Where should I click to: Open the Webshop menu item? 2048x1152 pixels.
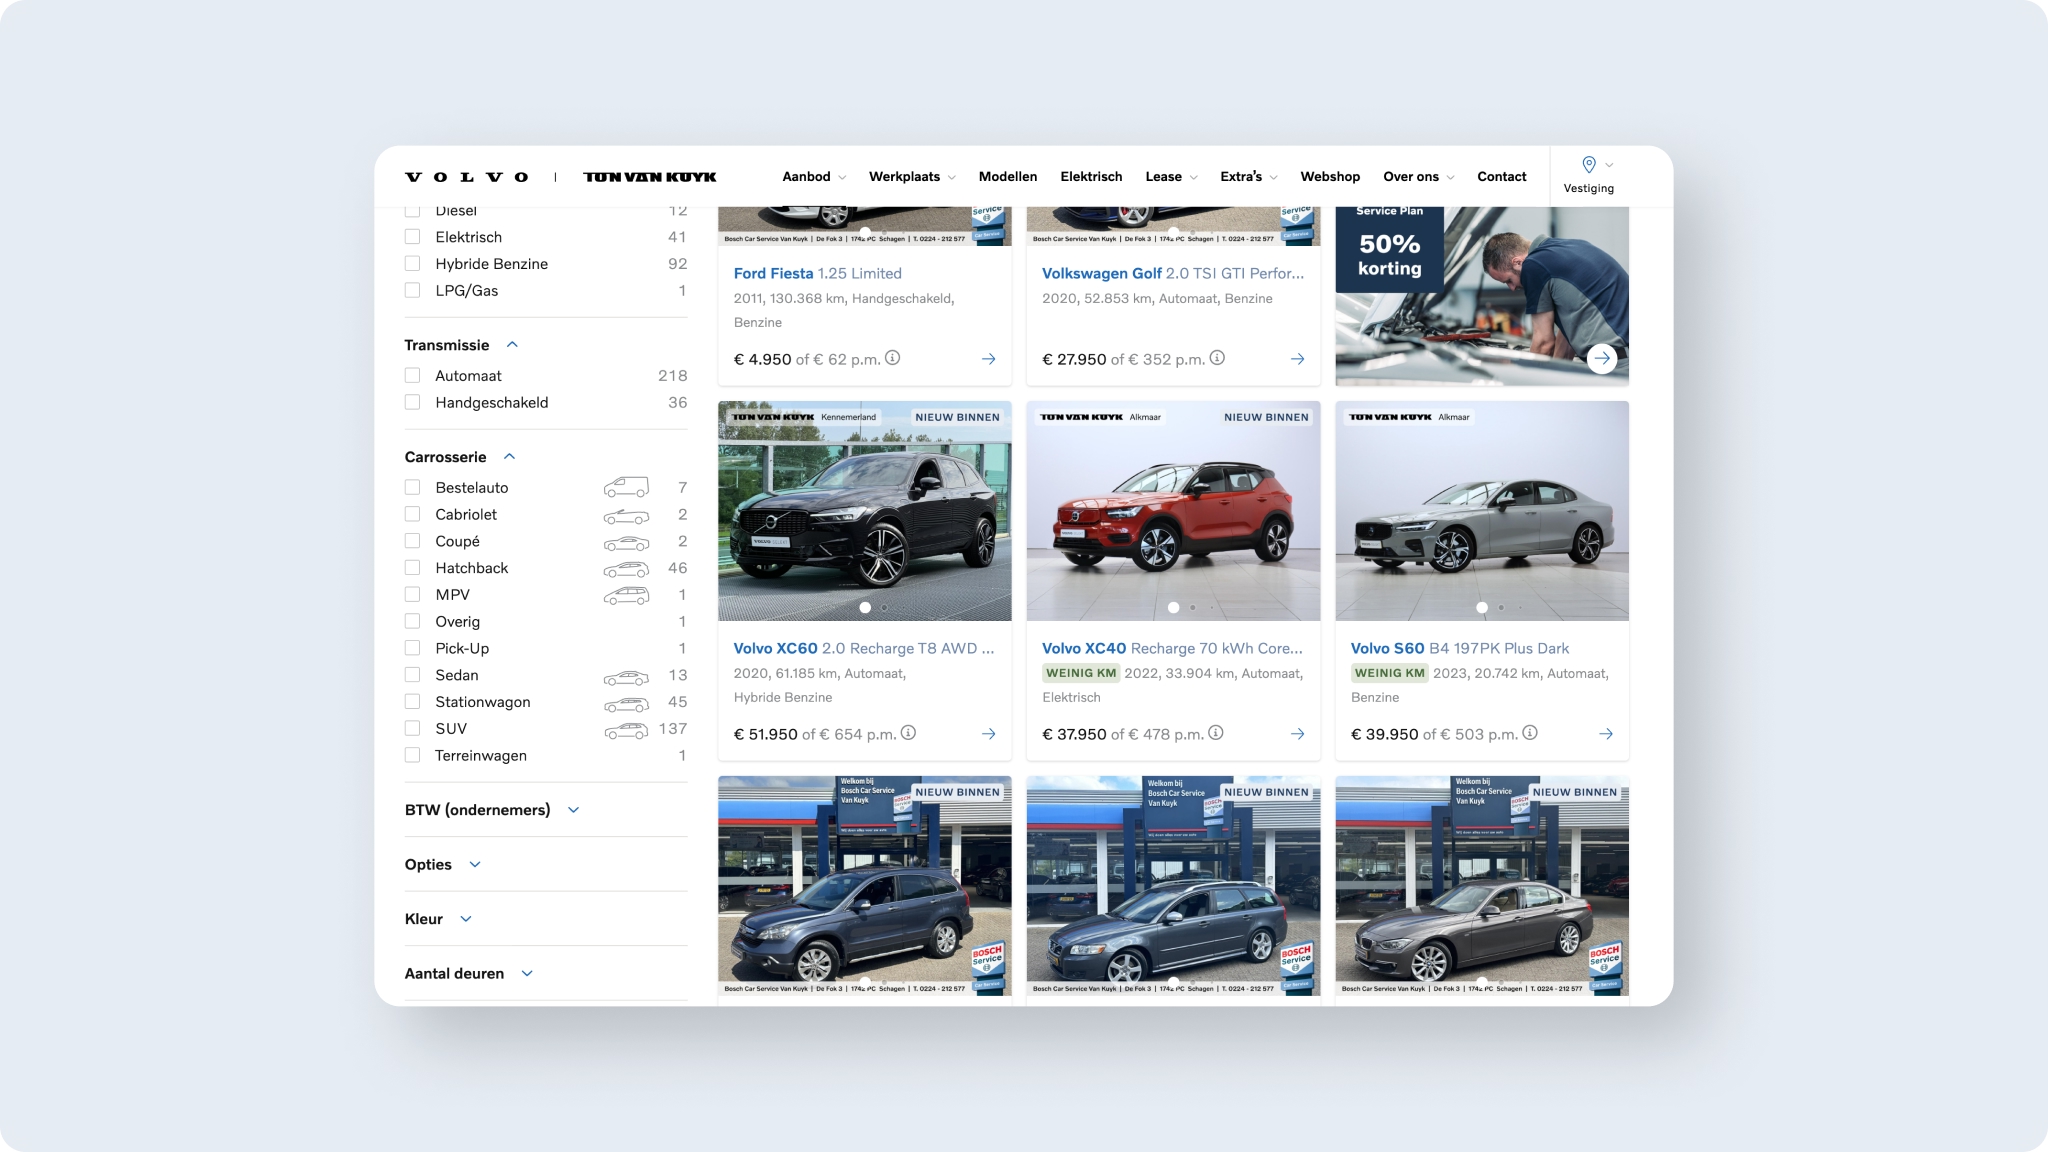[1329, 177]
